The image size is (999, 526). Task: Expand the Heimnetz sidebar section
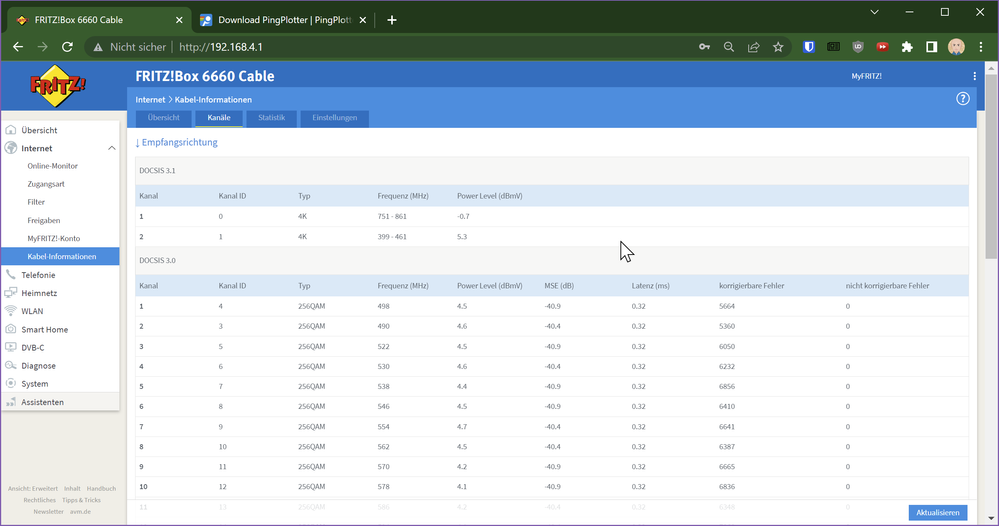click(x=39, y=293)
